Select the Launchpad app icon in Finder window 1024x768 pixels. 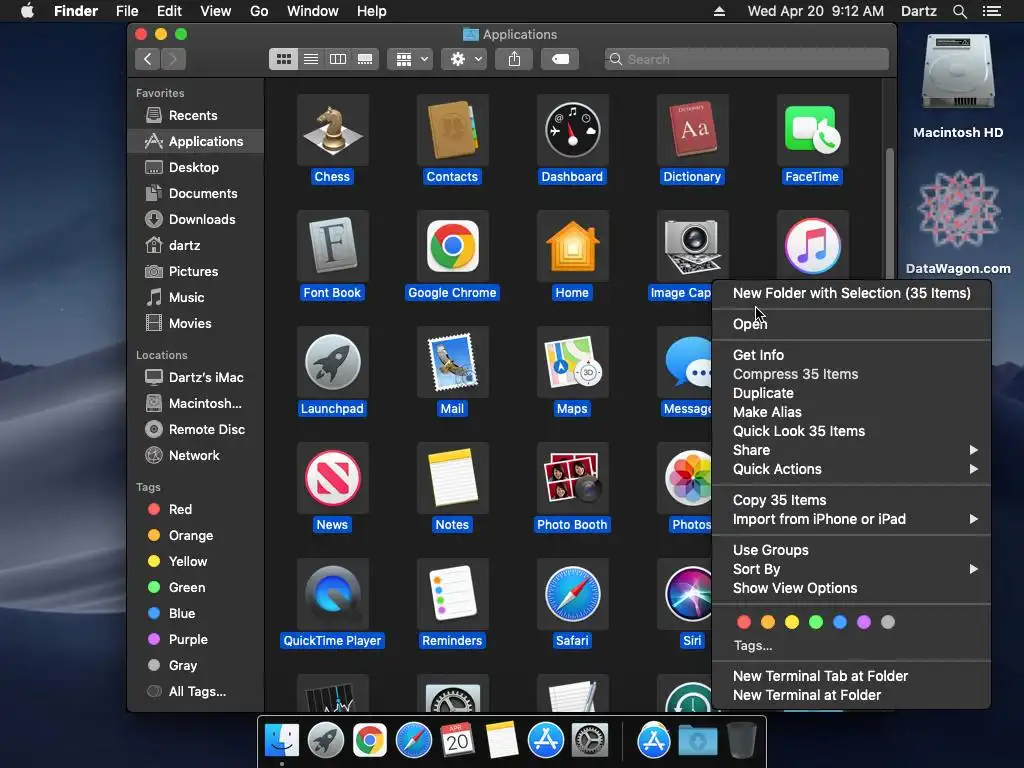tap(332, 362)
